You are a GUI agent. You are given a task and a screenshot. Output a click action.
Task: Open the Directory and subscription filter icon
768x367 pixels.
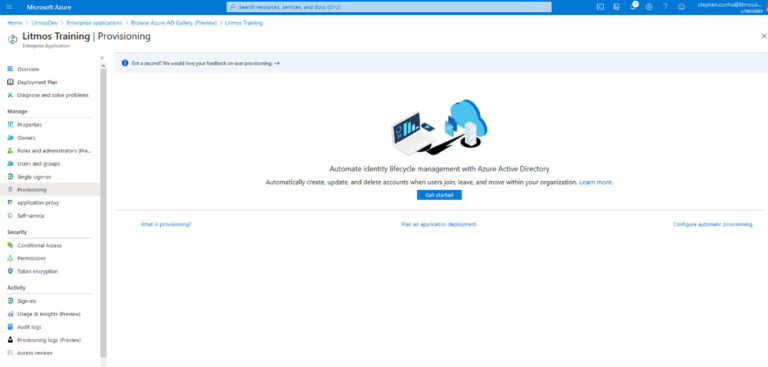616,7
